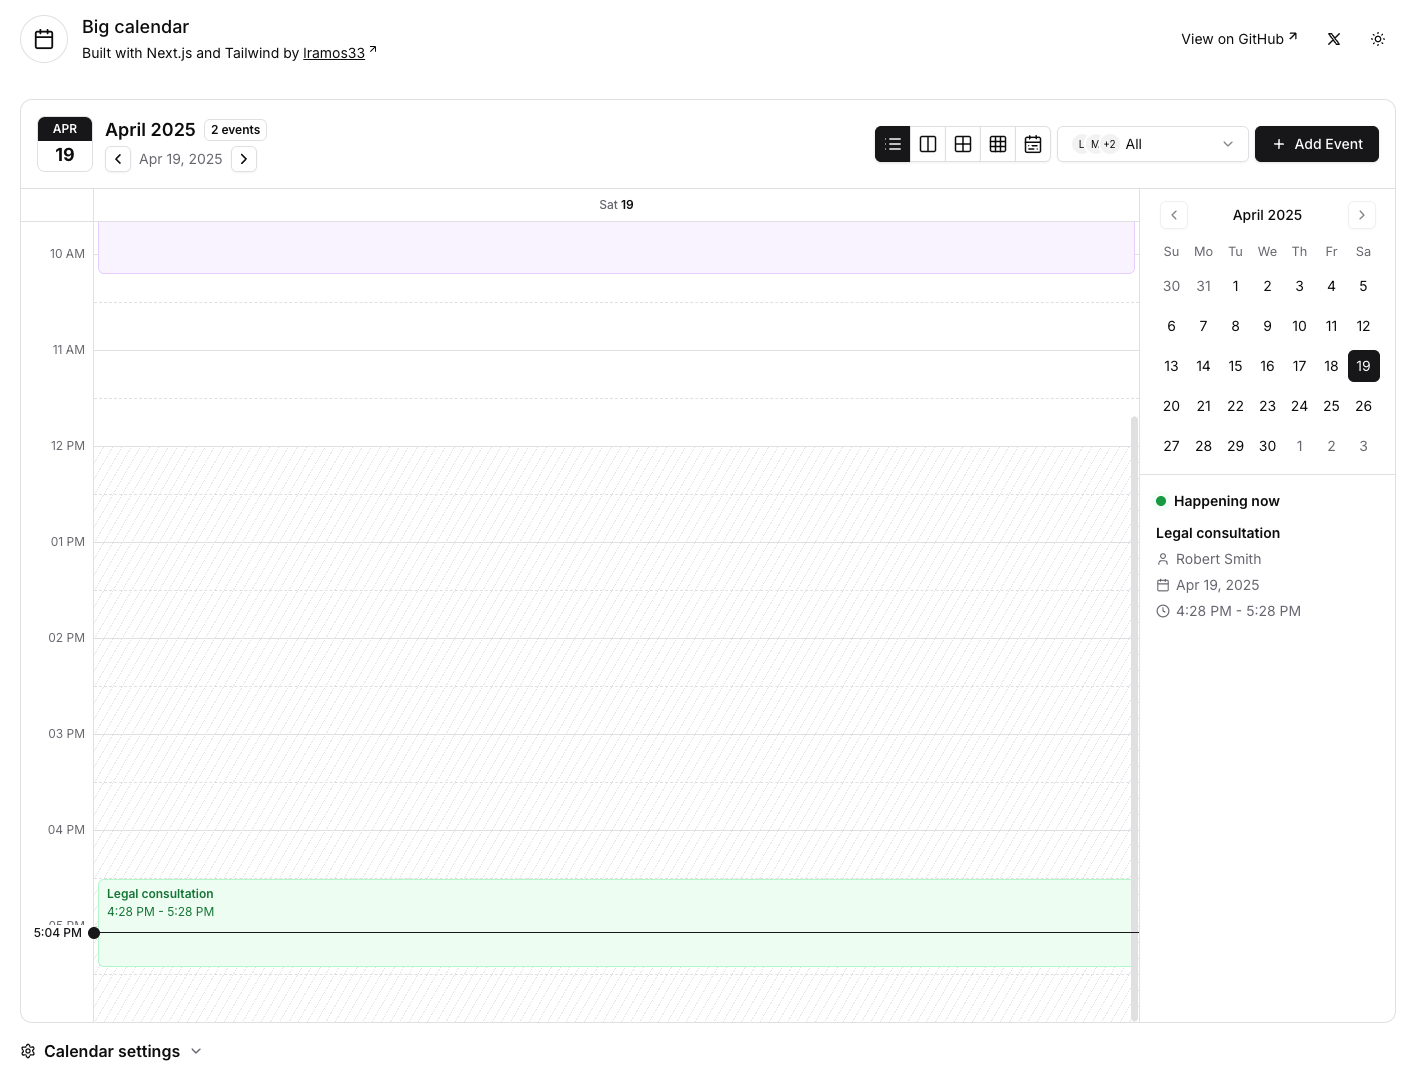The image size is (1428, 1082).
Task: Open the Legal consultation event in the day grid
Action: [615, 923]
